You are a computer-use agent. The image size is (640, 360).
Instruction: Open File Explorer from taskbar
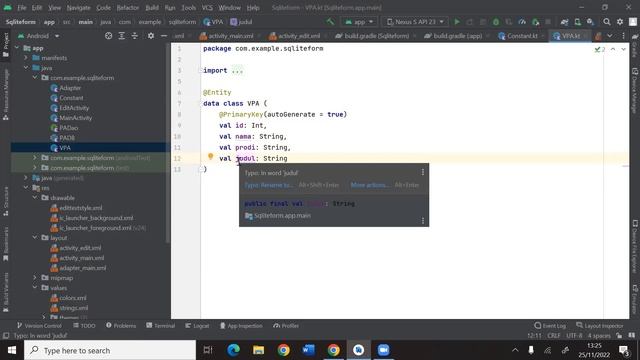pyautogui.click(x=258, y=350)
